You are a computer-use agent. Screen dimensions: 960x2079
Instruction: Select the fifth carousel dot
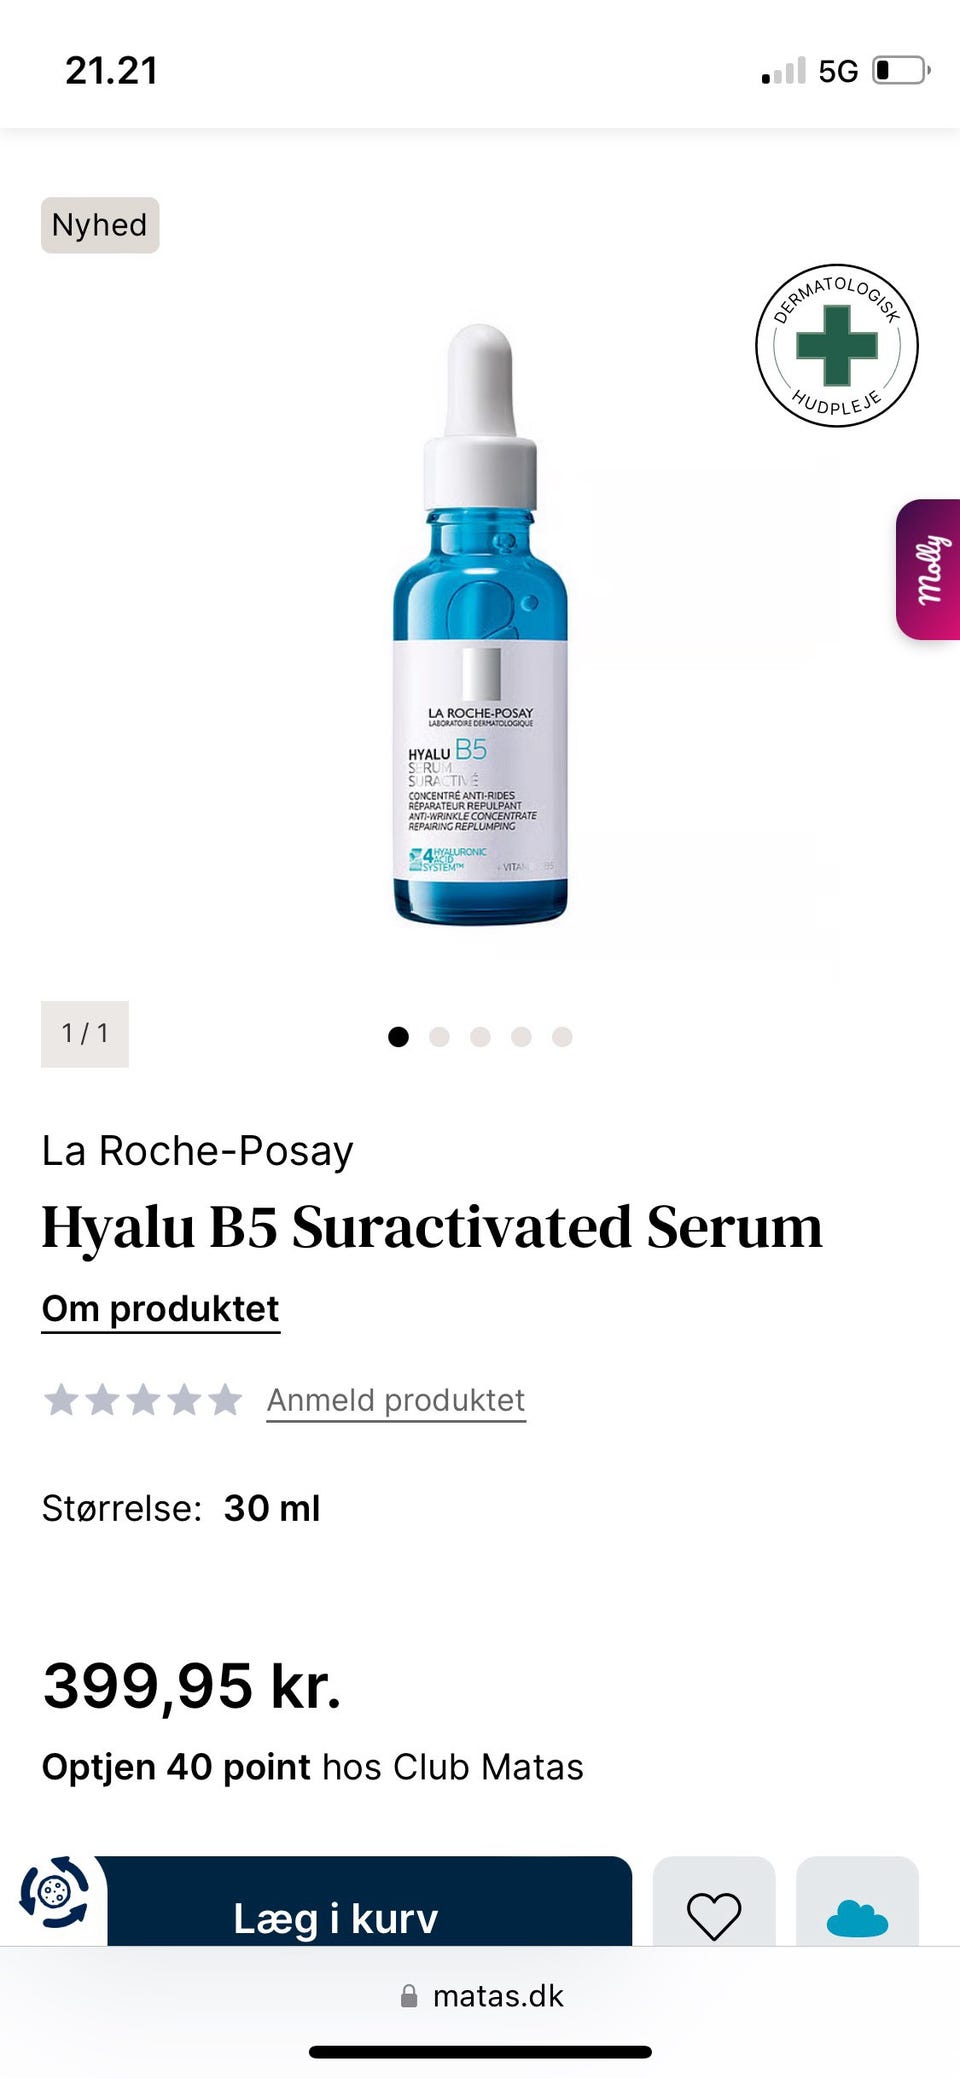562,1037
